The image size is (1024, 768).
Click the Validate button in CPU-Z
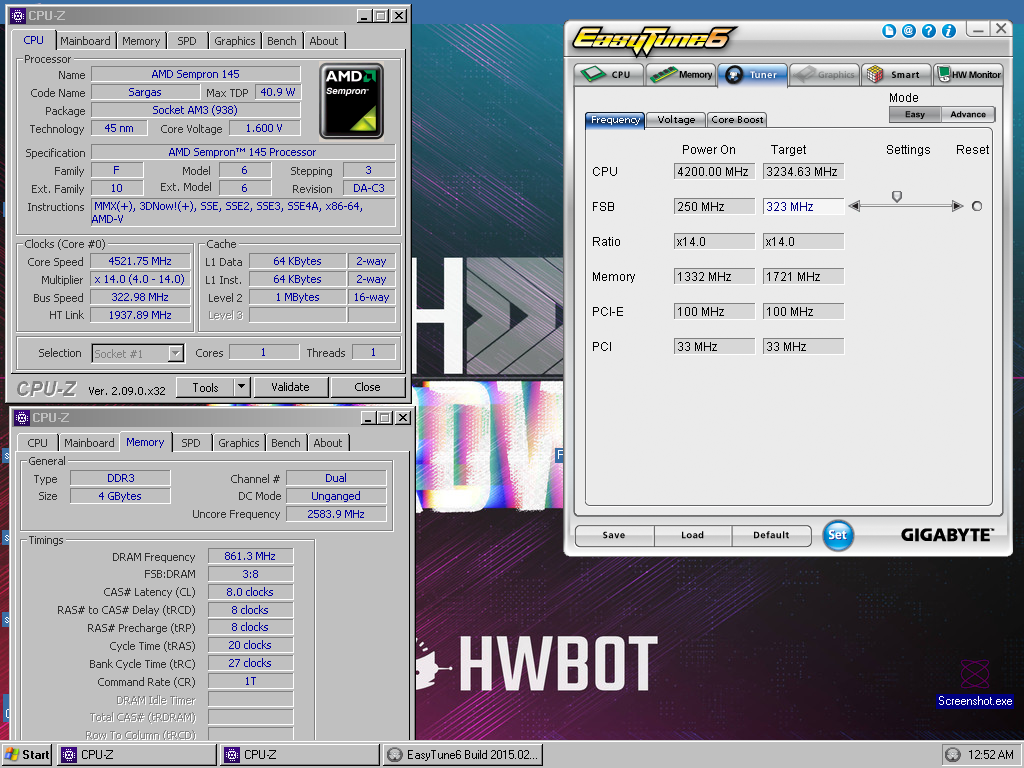pos(291,387)
